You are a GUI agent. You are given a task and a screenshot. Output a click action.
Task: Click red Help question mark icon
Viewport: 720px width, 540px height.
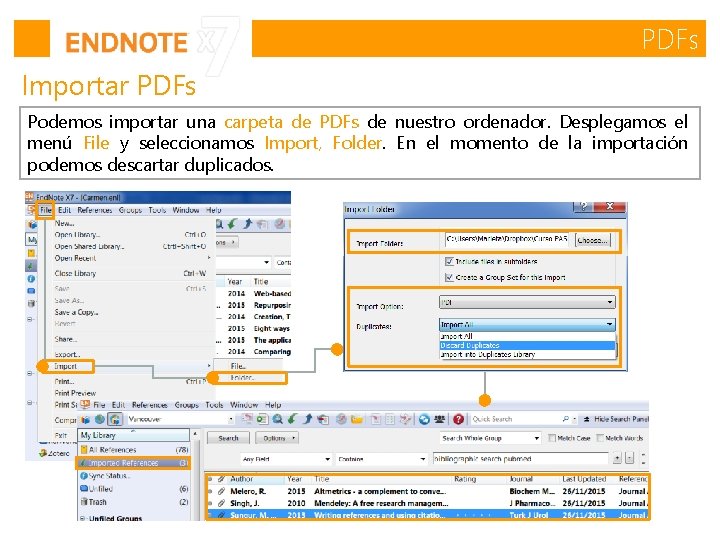pyautogui.click(x=458, y=419)
